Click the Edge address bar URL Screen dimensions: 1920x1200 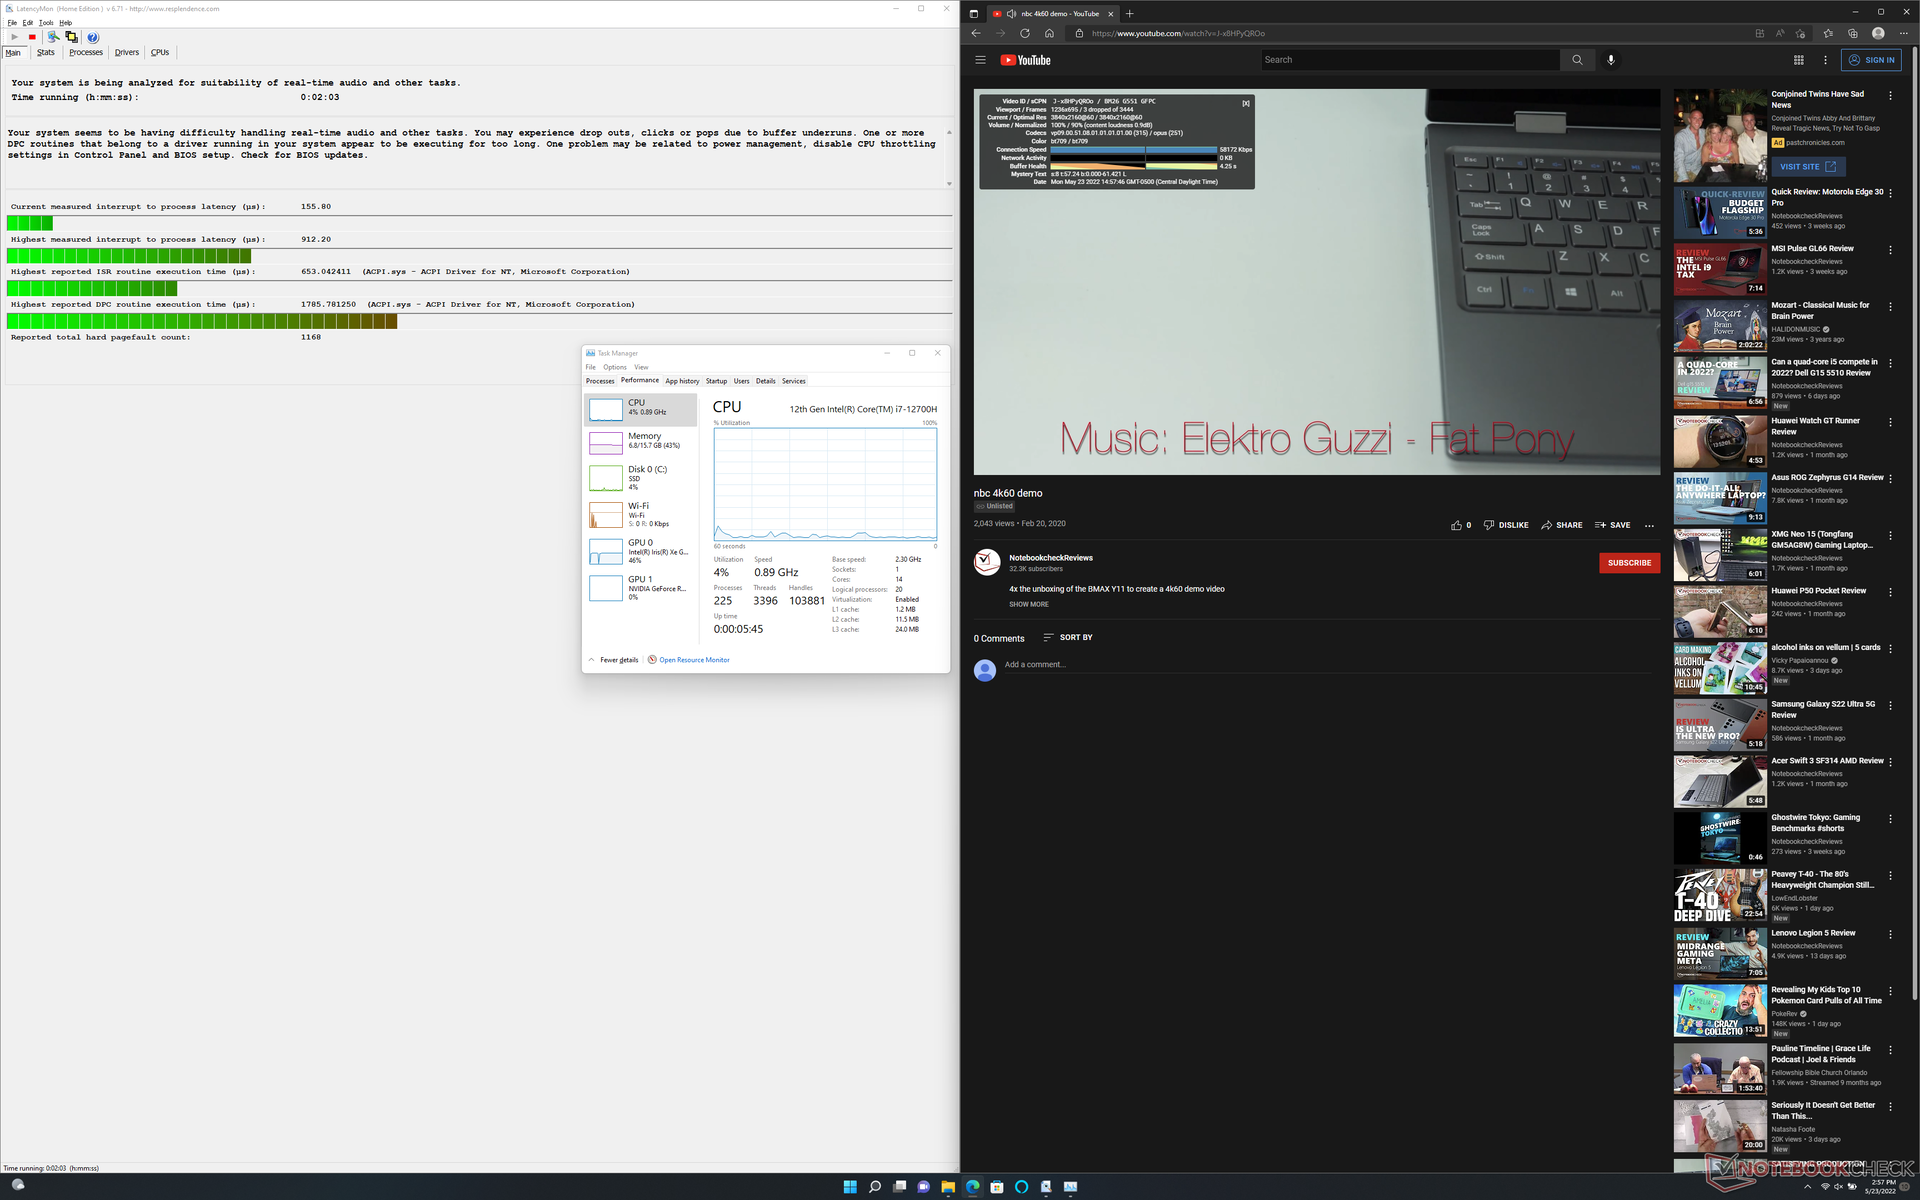[1178, 33]
